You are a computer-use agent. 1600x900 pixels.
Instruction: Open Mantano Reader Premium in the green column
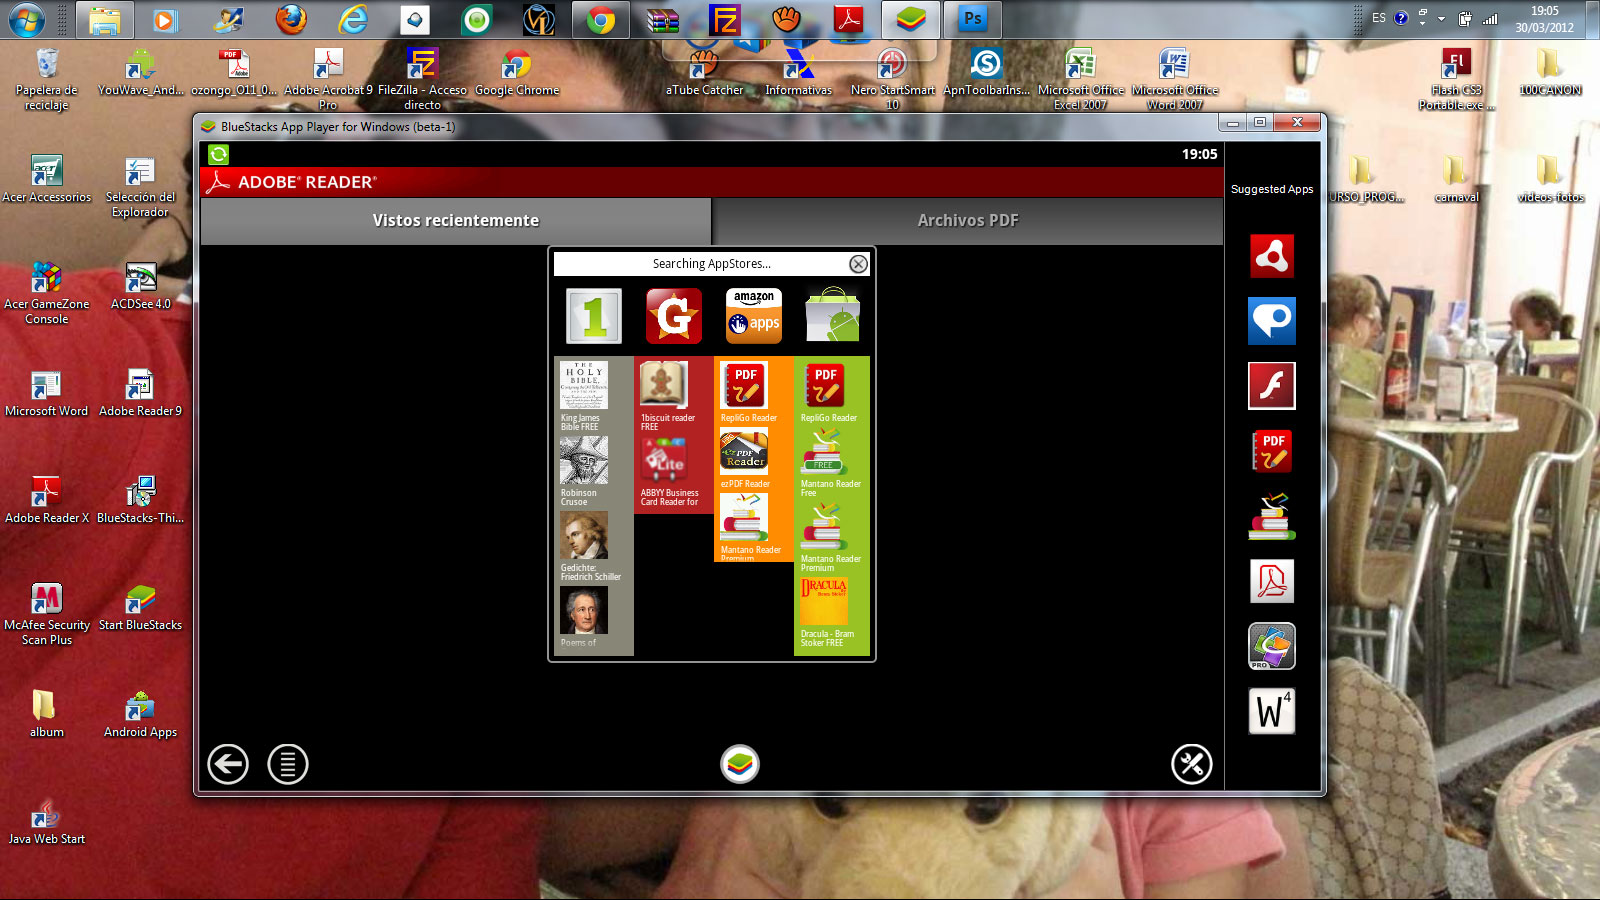[x=830, y=538]
